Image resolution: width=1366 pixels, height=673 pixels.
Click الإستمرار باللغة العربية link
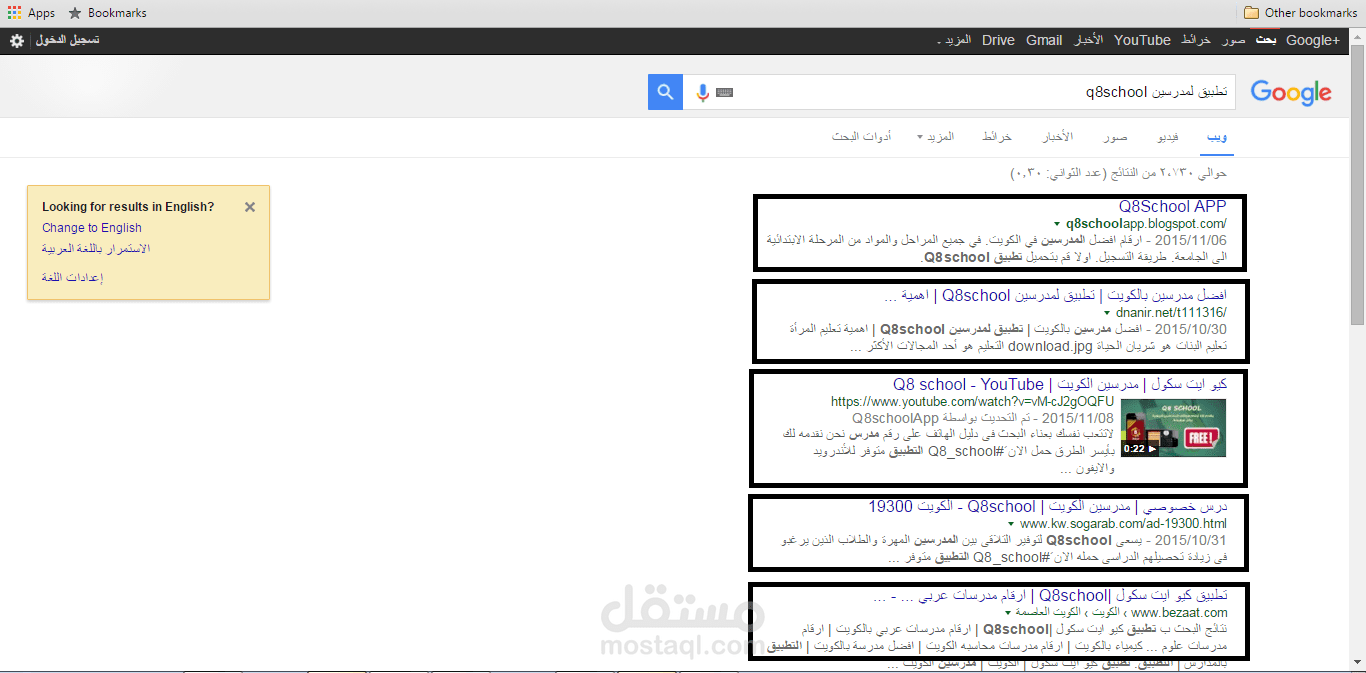[96, 248]
